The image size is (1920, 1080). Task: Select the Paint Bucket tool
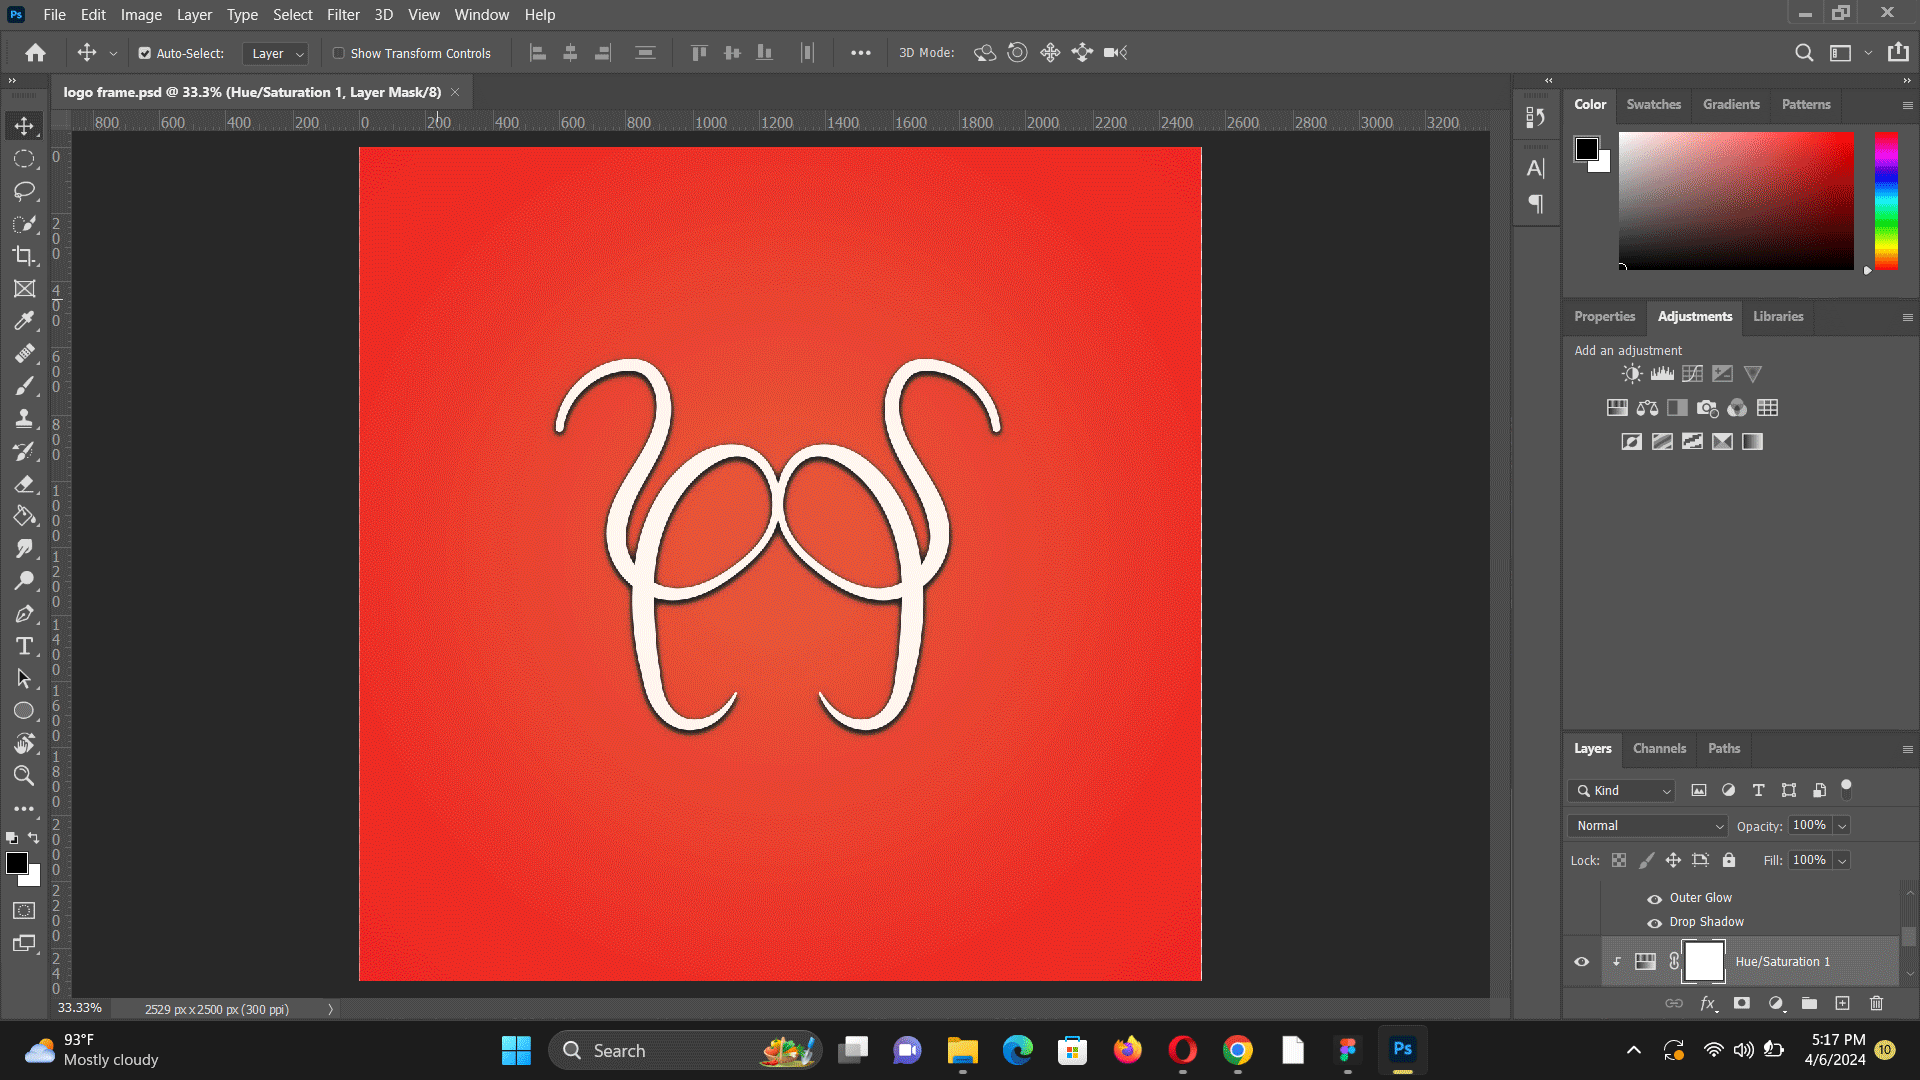tap(24, 516)
